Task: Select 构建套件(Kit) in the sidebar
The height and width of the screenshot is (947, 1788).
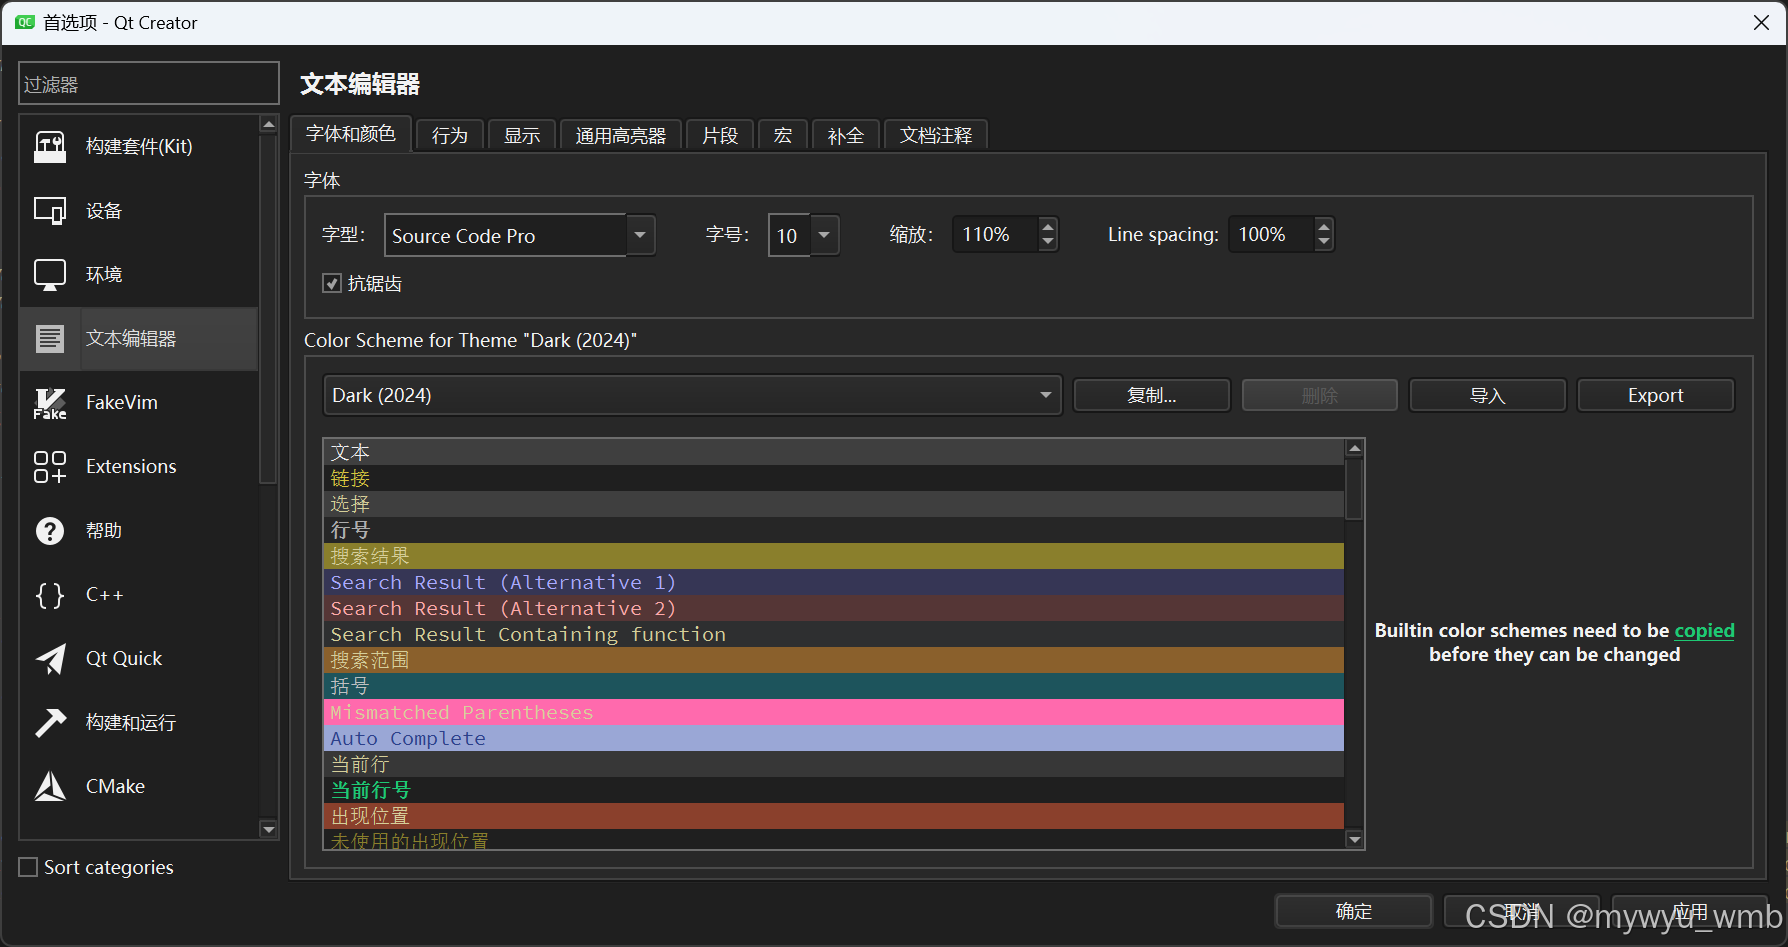Action: 135,146
